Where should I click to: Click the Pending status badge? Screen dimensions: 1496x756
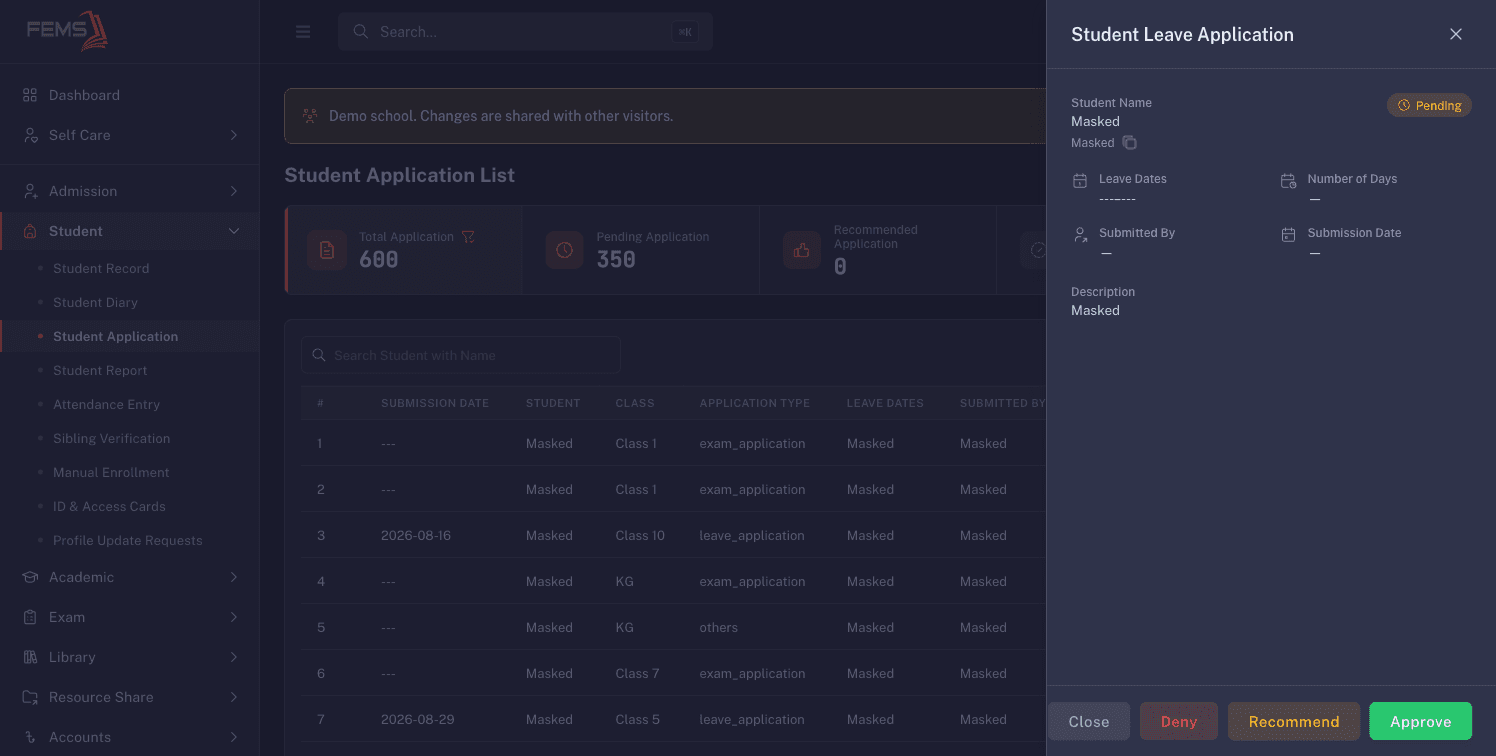tap(1429, 105)
